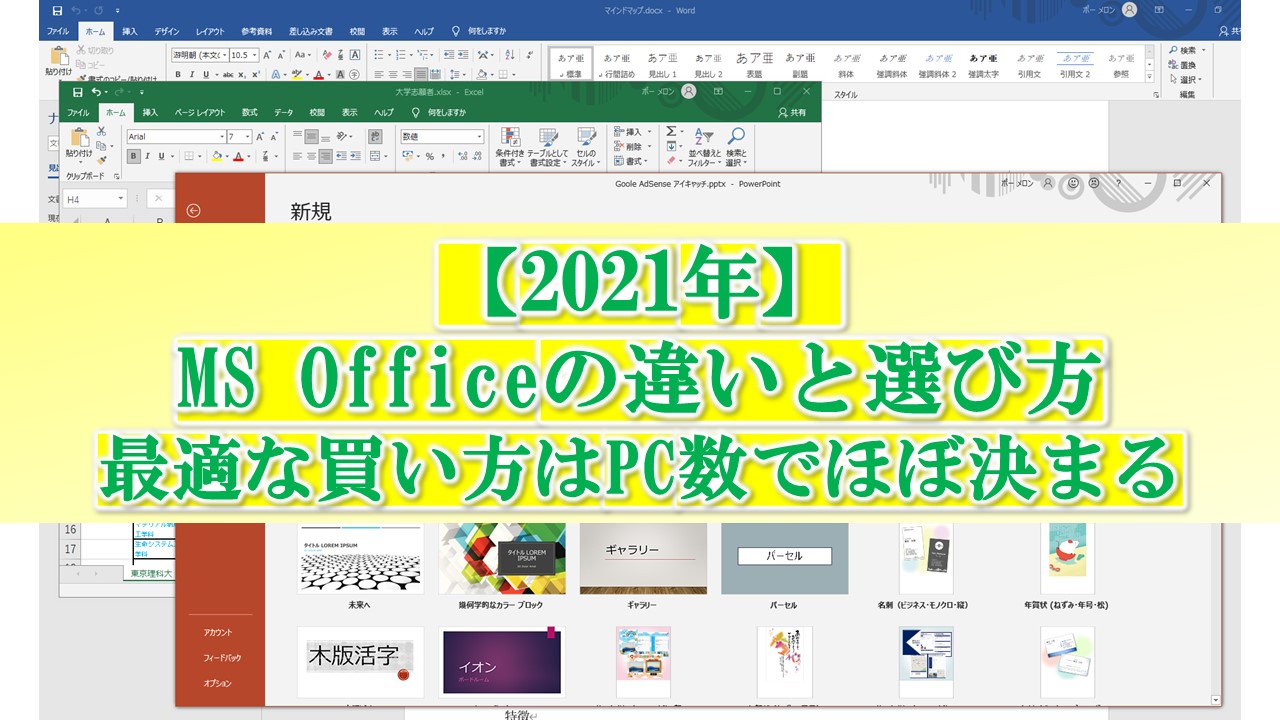This screenshot has height=720, width=1280.
Task: Click the fill color bucket in Excel
Action: pyautogui.click(x=216, y=156)
